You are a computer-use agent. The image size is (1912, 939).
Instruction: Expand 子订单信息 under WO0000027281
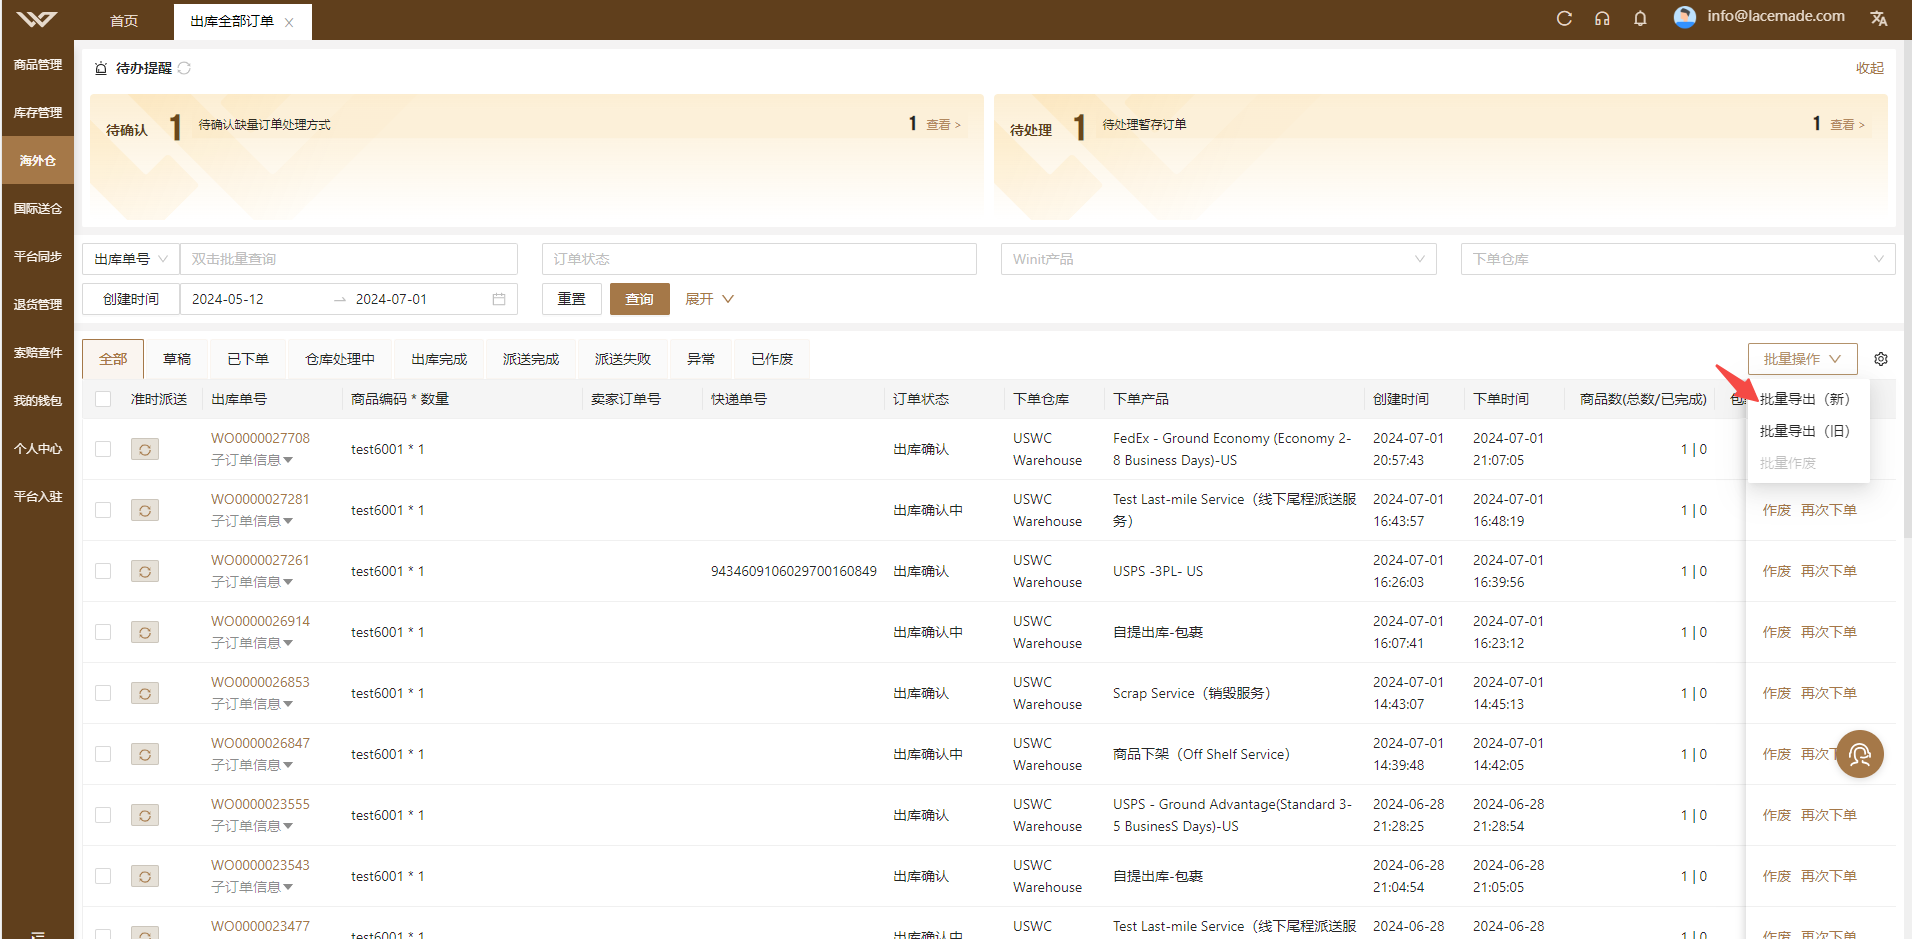pyautogui.click(x=252, y=521)
